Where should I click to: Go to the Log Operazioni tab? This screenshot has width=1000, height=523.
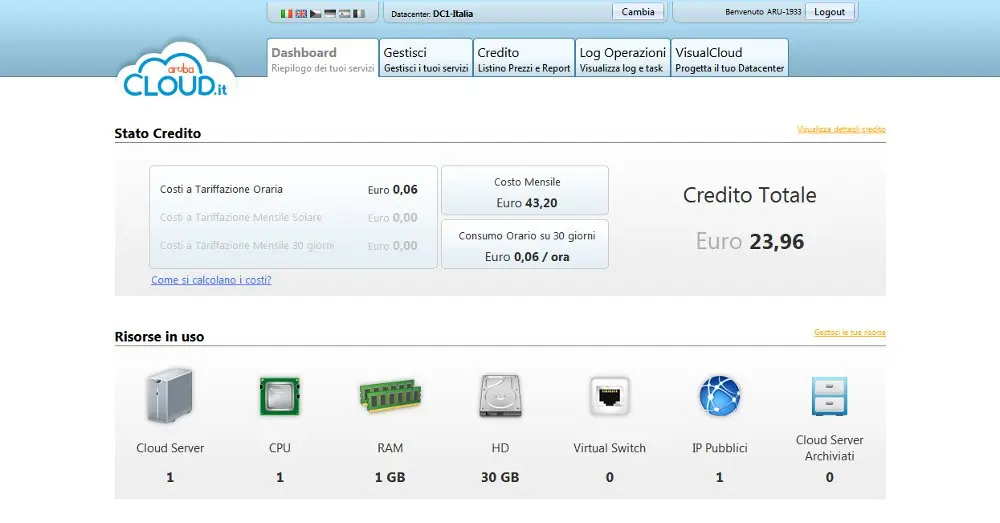pyautogui.click(x=622, y=58)
